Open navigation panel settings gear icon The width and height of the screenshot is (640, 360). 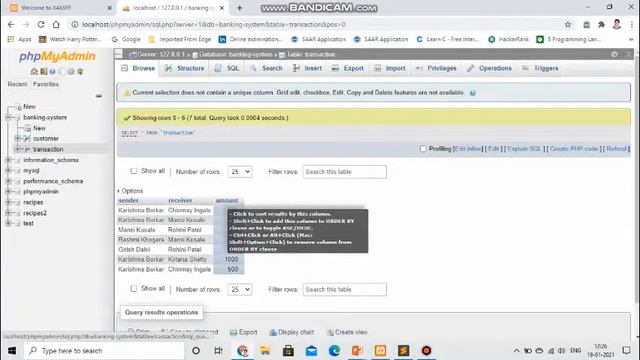pos(71,71)
